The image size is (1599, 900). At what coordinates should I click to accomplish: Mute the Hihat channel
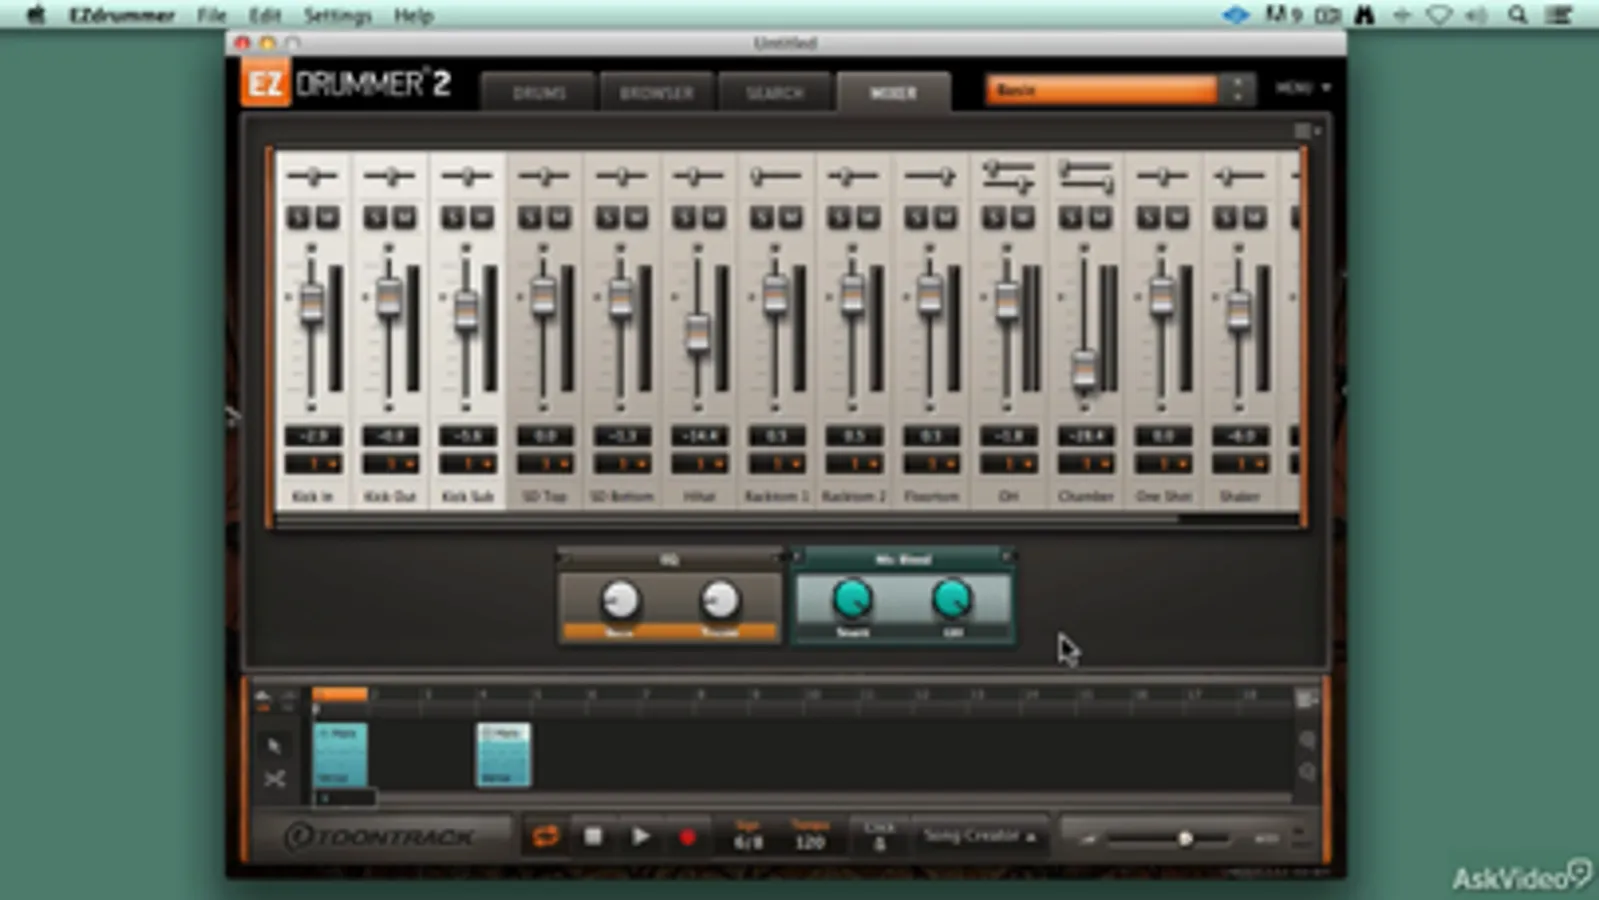coord(713,217)
